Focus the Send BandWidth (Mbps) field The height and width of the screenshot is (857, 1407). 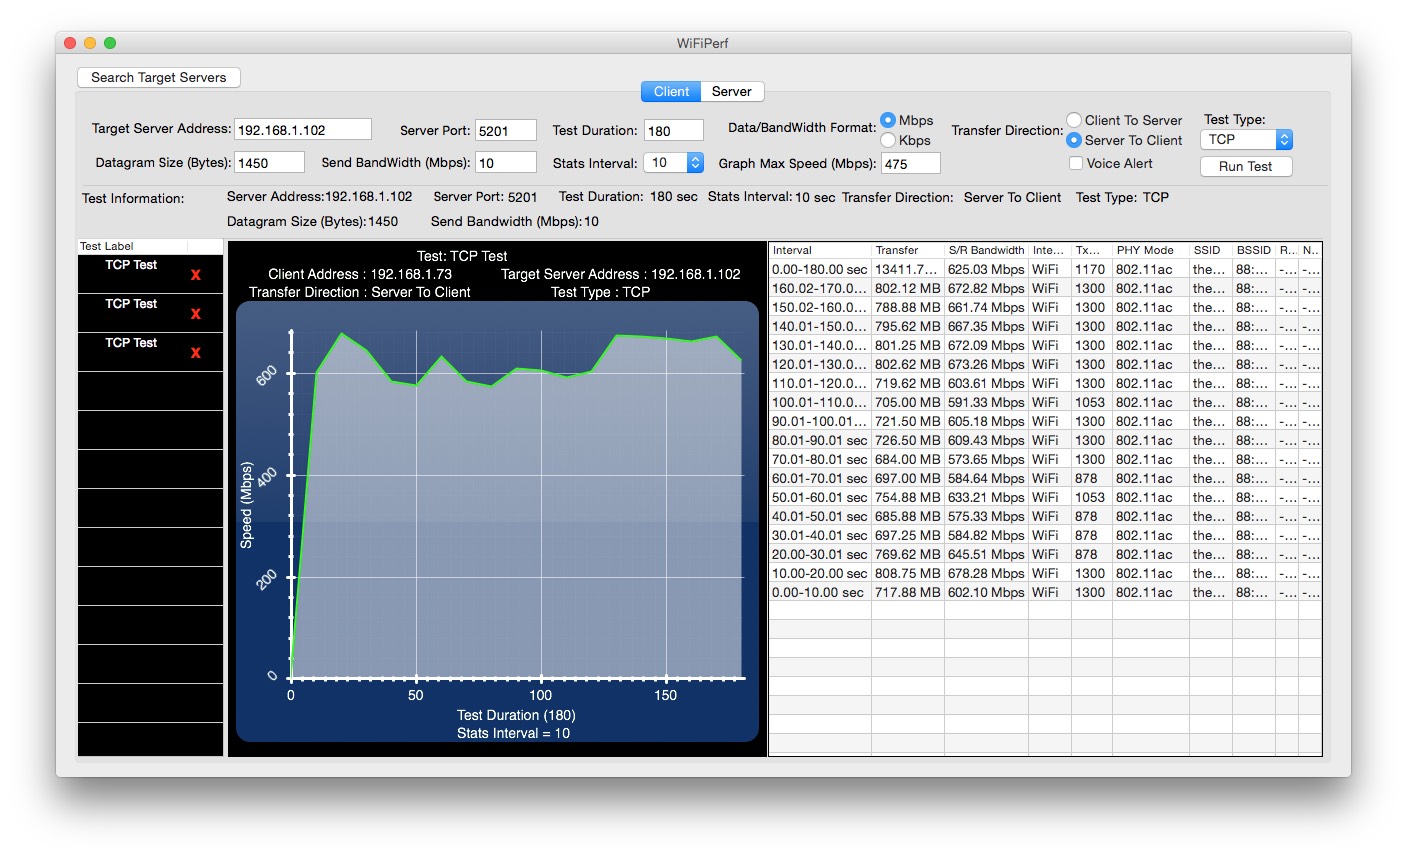pos(506,162)
